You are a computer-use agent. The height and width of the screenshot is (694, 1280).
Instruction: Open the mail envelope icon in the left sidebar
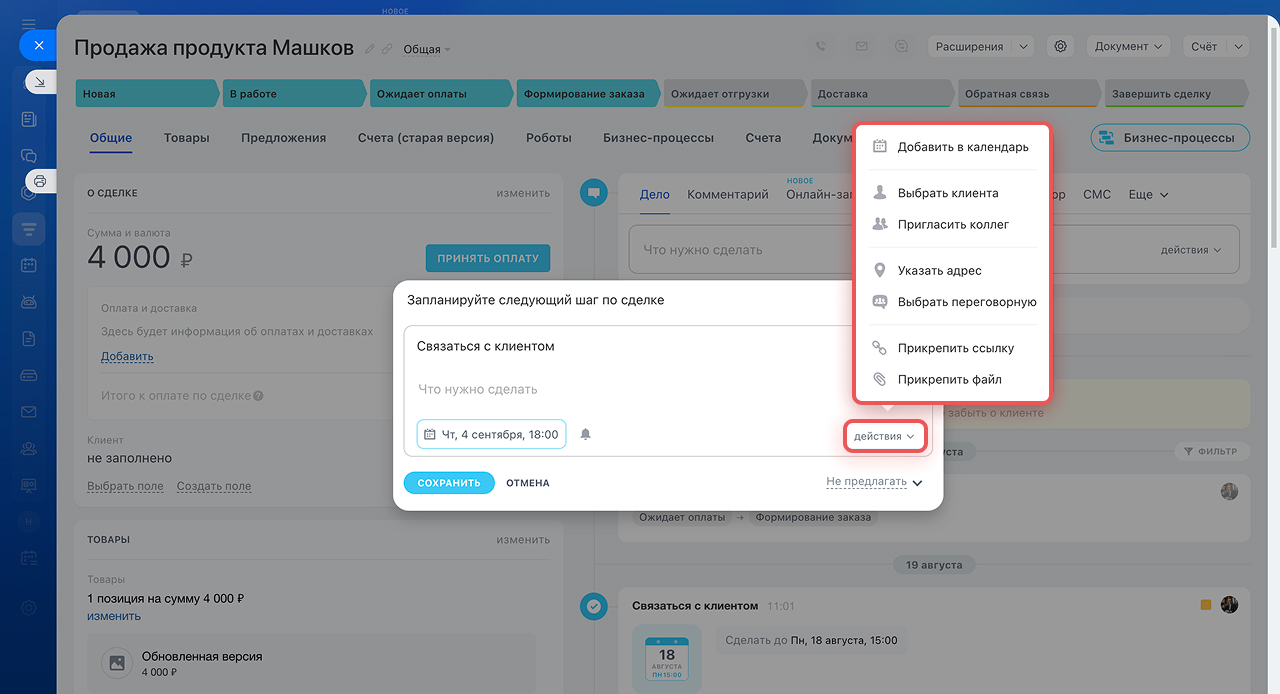[x=29, y=412]
